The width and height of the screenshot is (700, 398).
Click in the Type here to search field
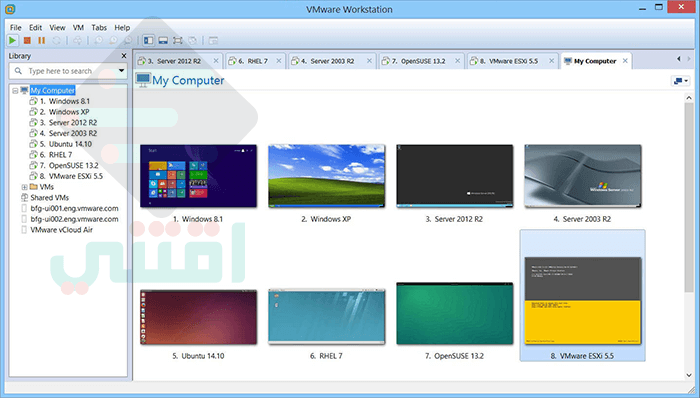(68, 71)
